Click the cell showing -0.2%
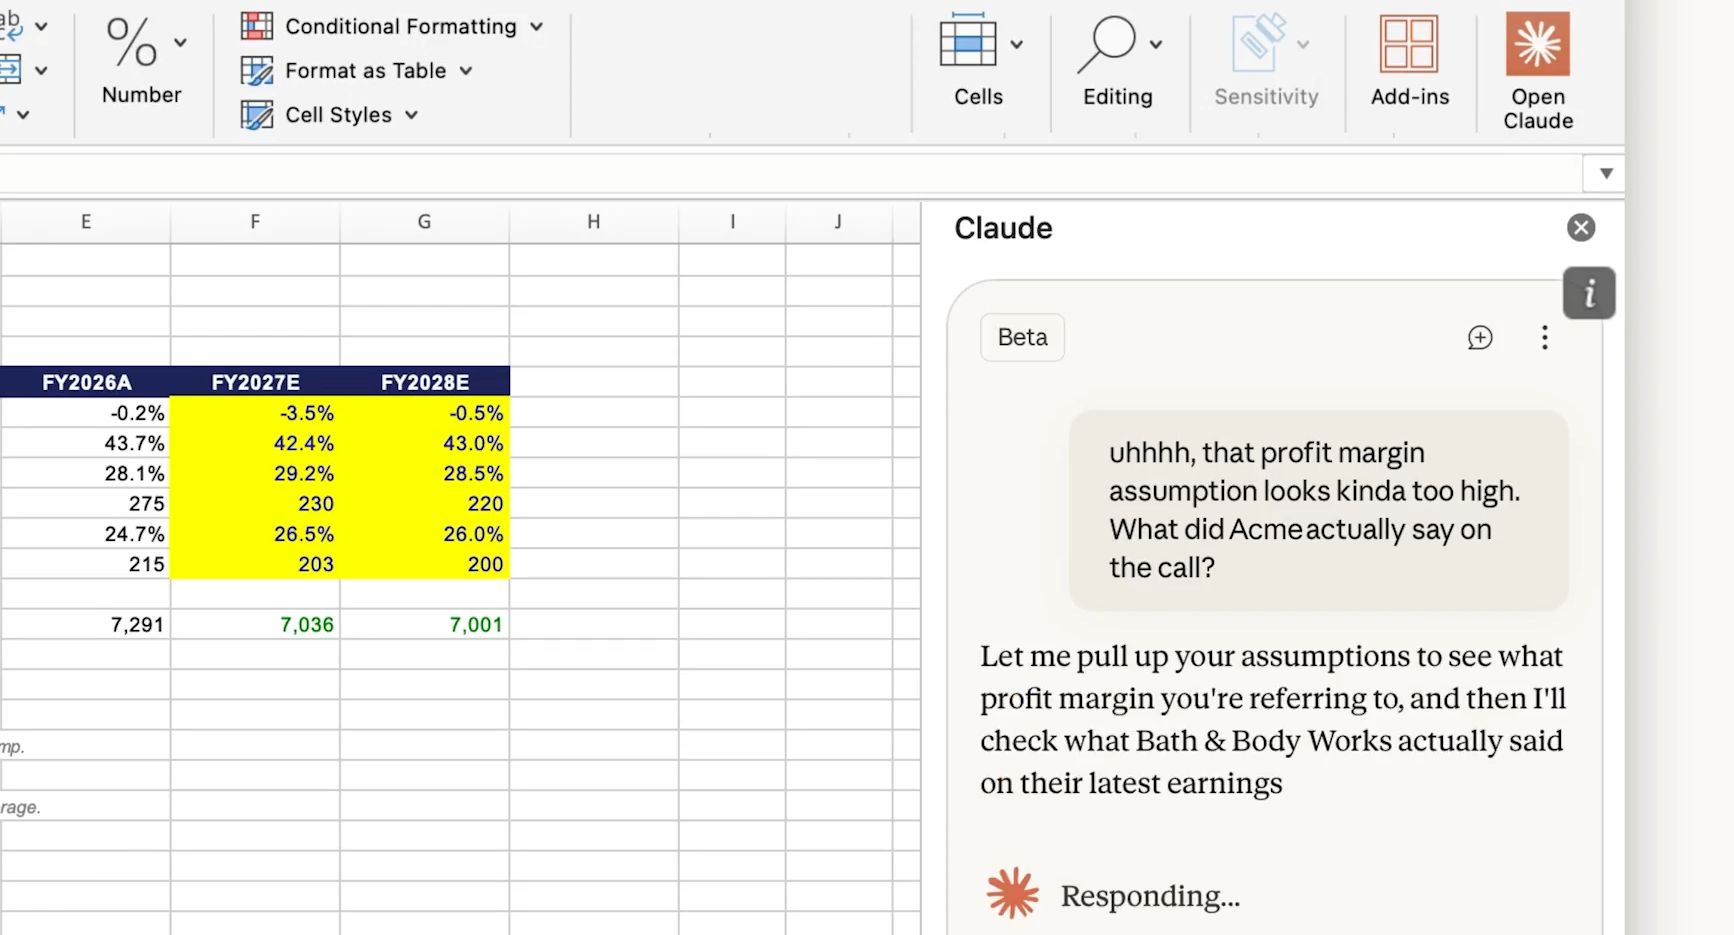This screenshot has height=935, width=1734. click(86, 413)
